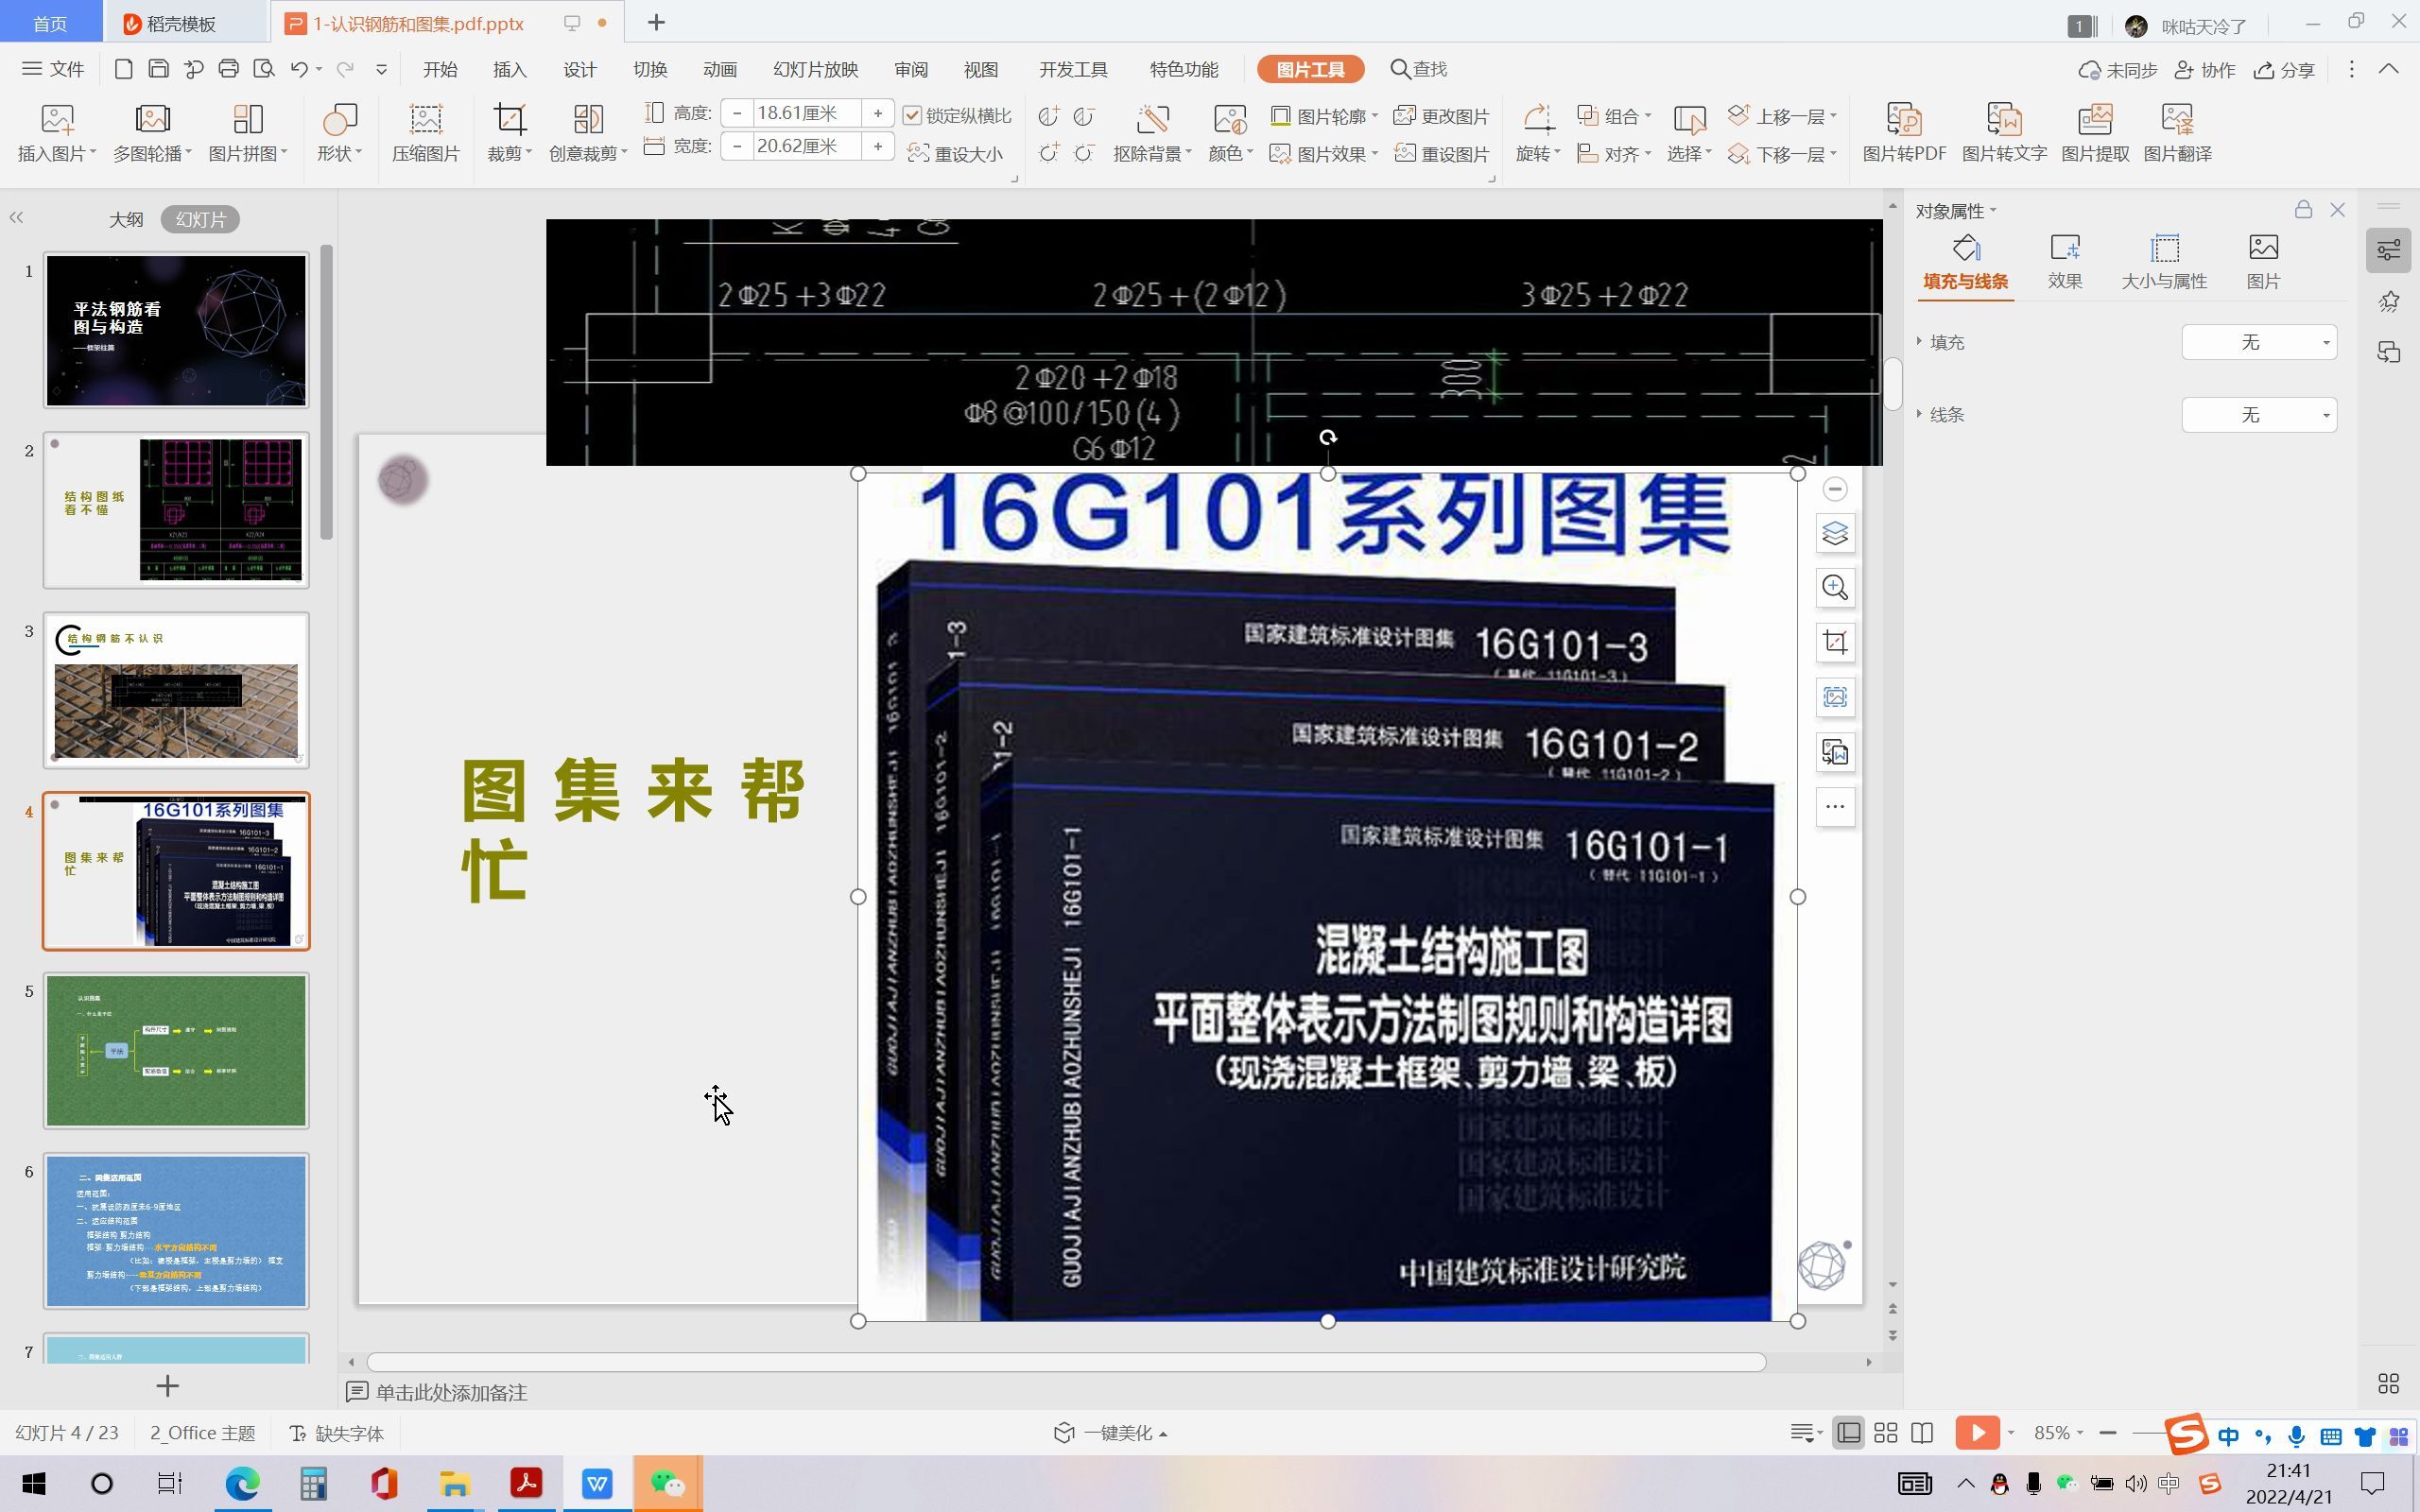
Task: Click zoom out minus button in status bar
Action: [x=2107, y=1433]
